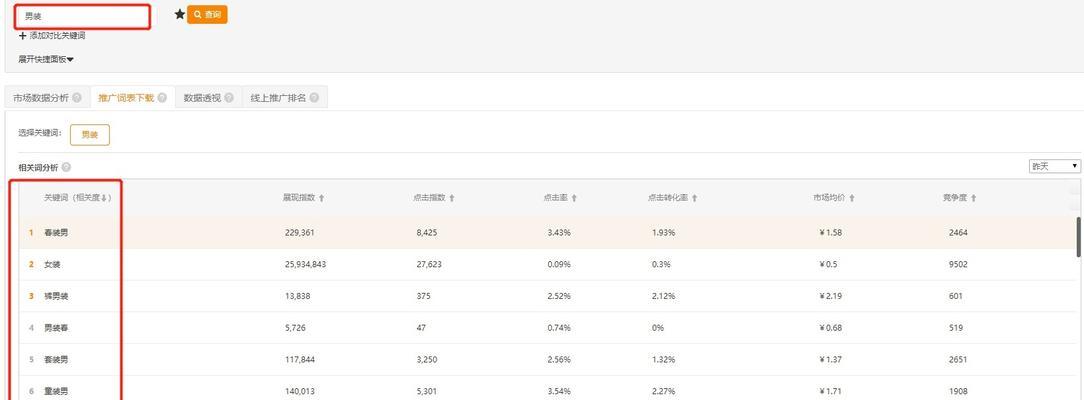
Task: Switch to the 市场数据分析 tab
Action: (47, 98)
